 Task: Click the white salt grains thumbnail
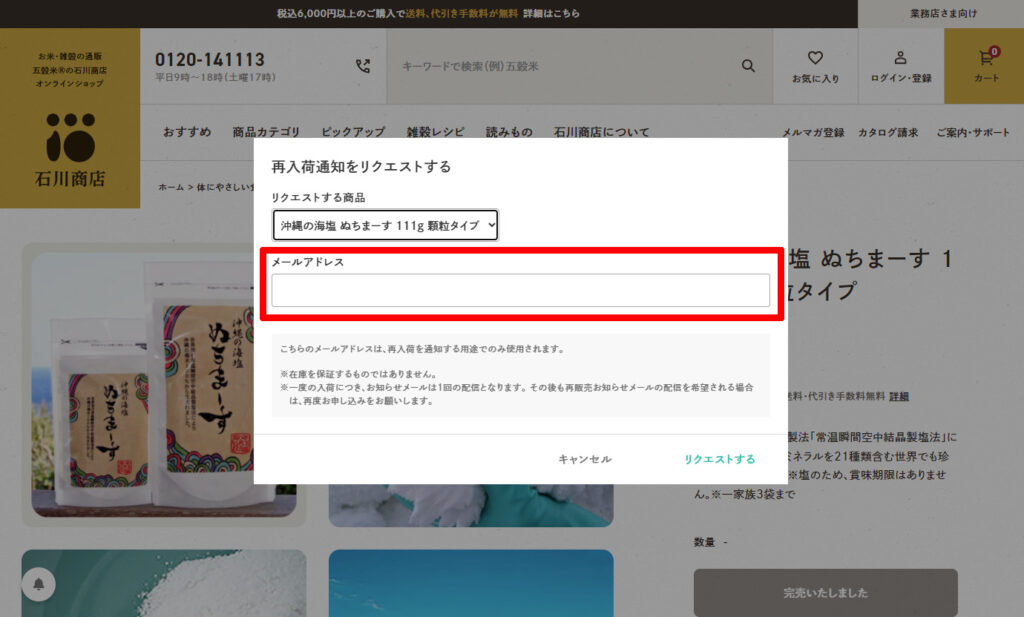[x=164, y=583]
